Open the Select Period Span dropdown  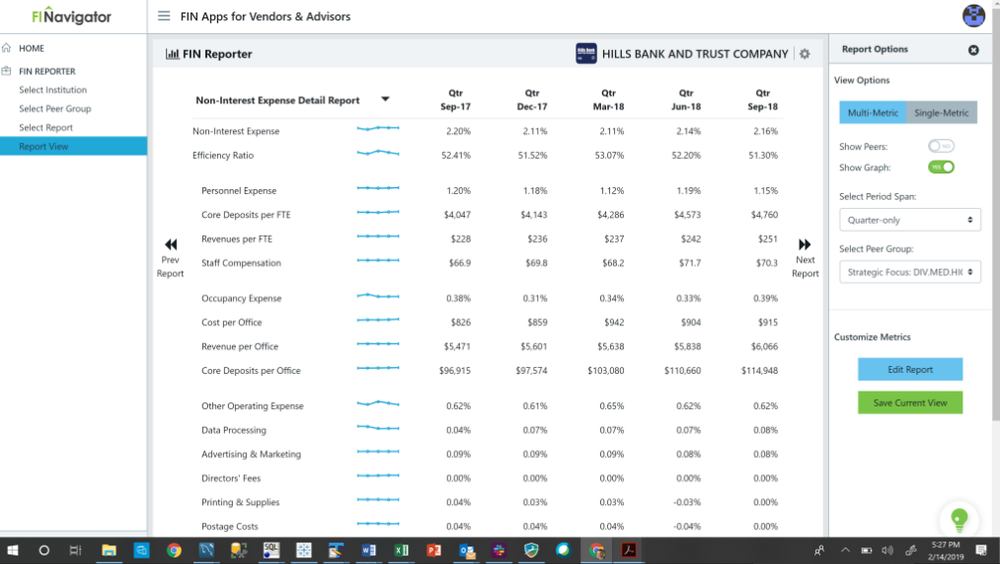(909, 220)
